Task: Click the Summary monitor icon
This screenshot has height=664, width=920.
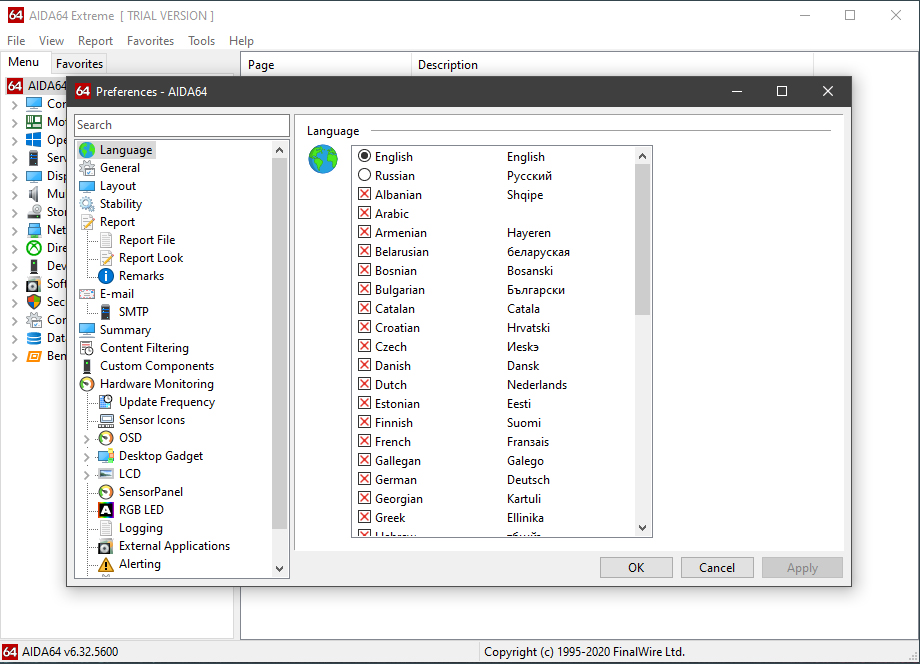Action: pyautogui.click(x=87, y=330)
